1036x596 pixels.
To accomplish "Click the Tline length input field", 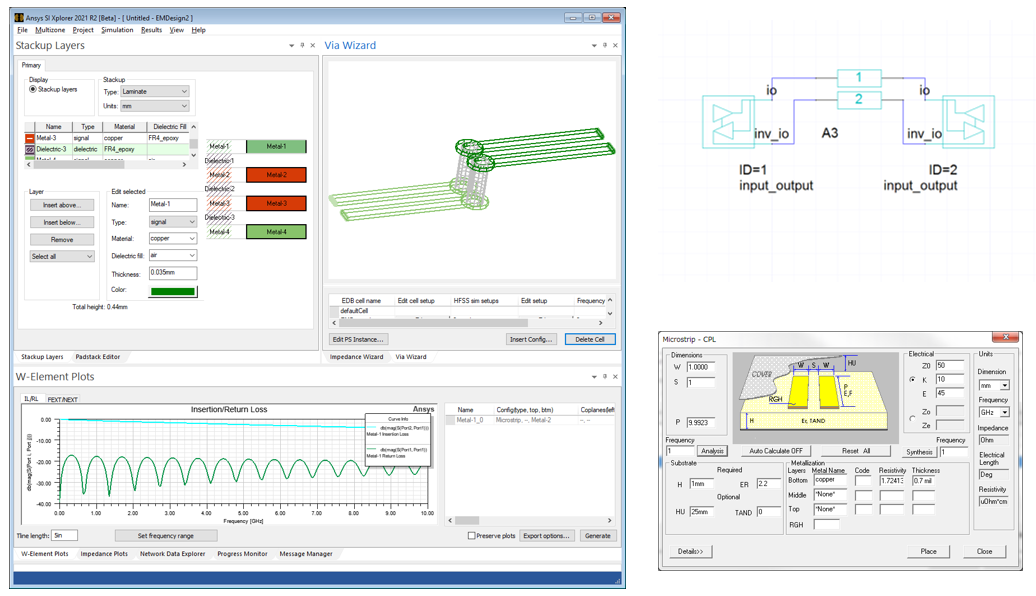I will (65, 535).
